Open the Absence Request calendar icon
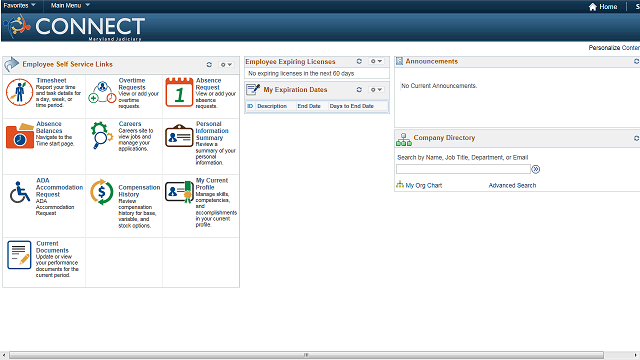640x360 pixels. pos(179,92)
